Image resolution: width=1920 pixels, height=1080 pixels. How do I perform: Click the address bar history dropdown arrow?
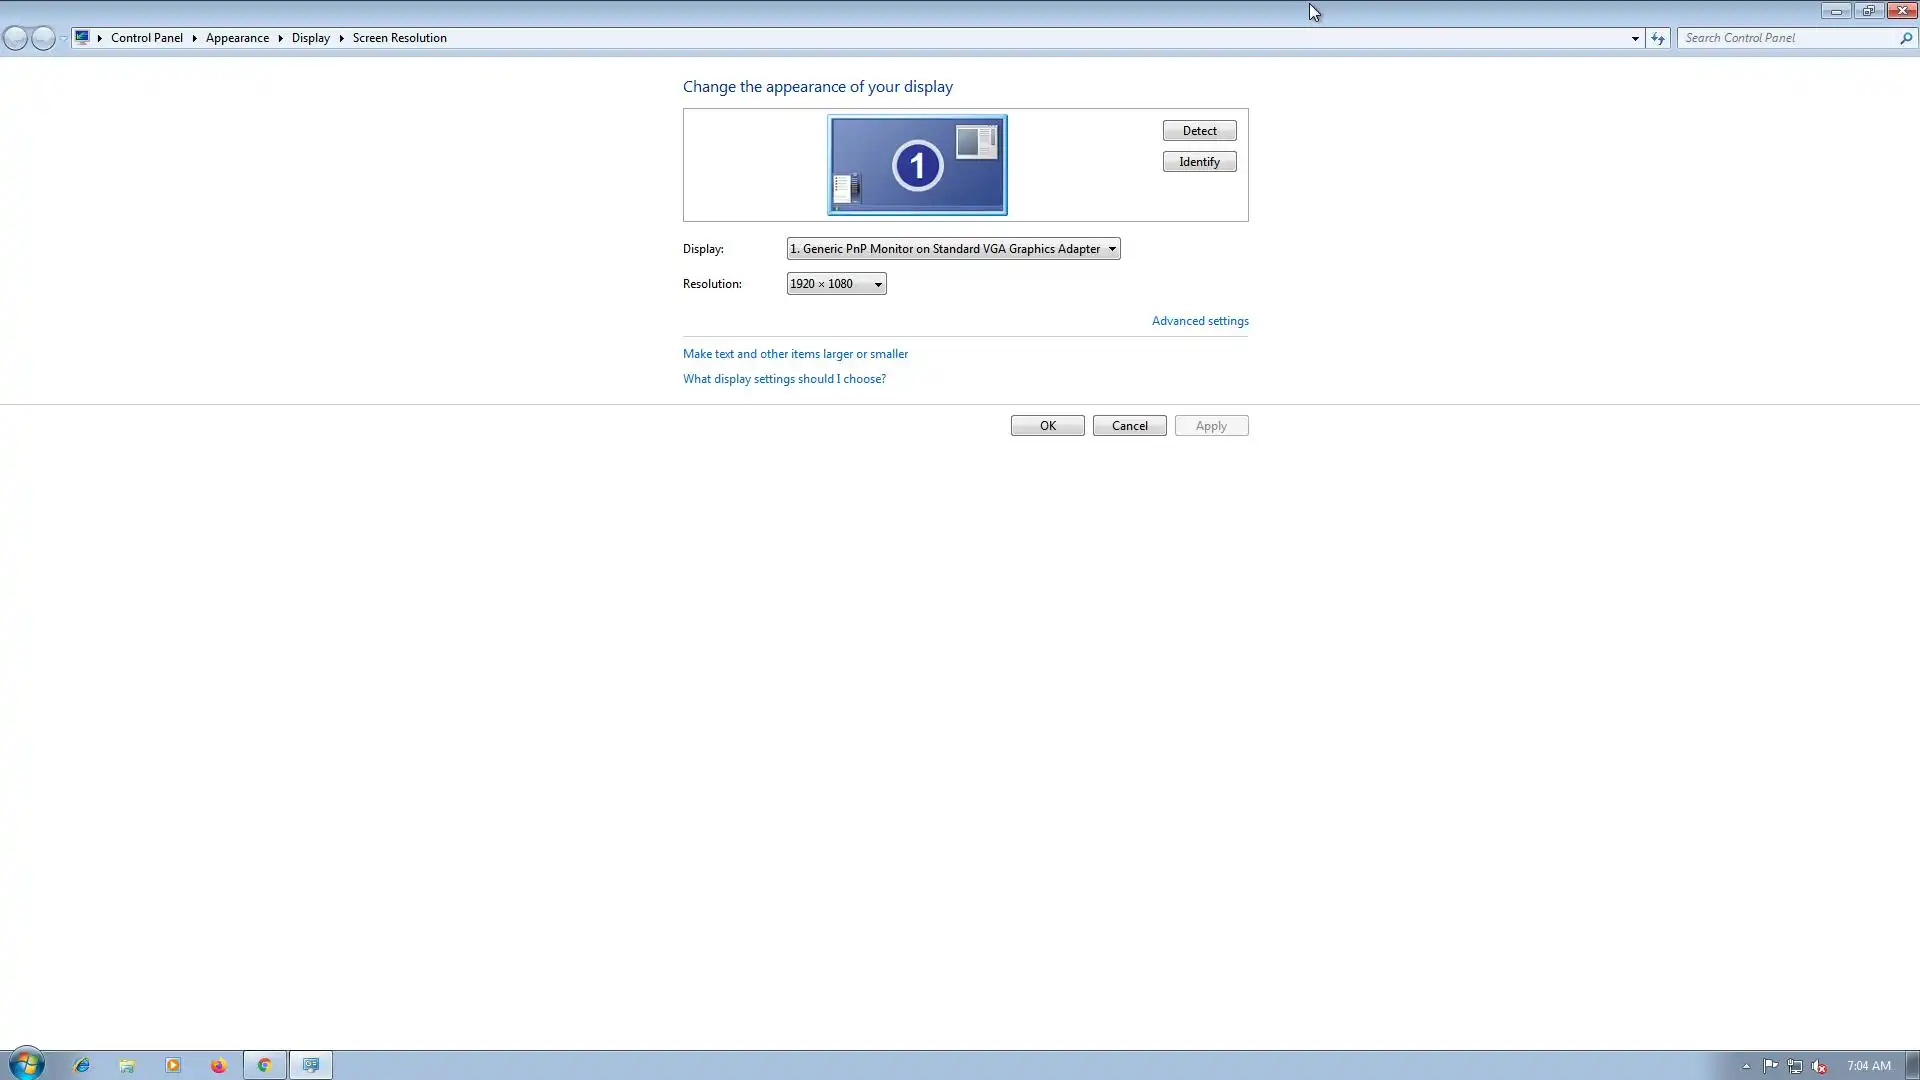(1635, 38)
